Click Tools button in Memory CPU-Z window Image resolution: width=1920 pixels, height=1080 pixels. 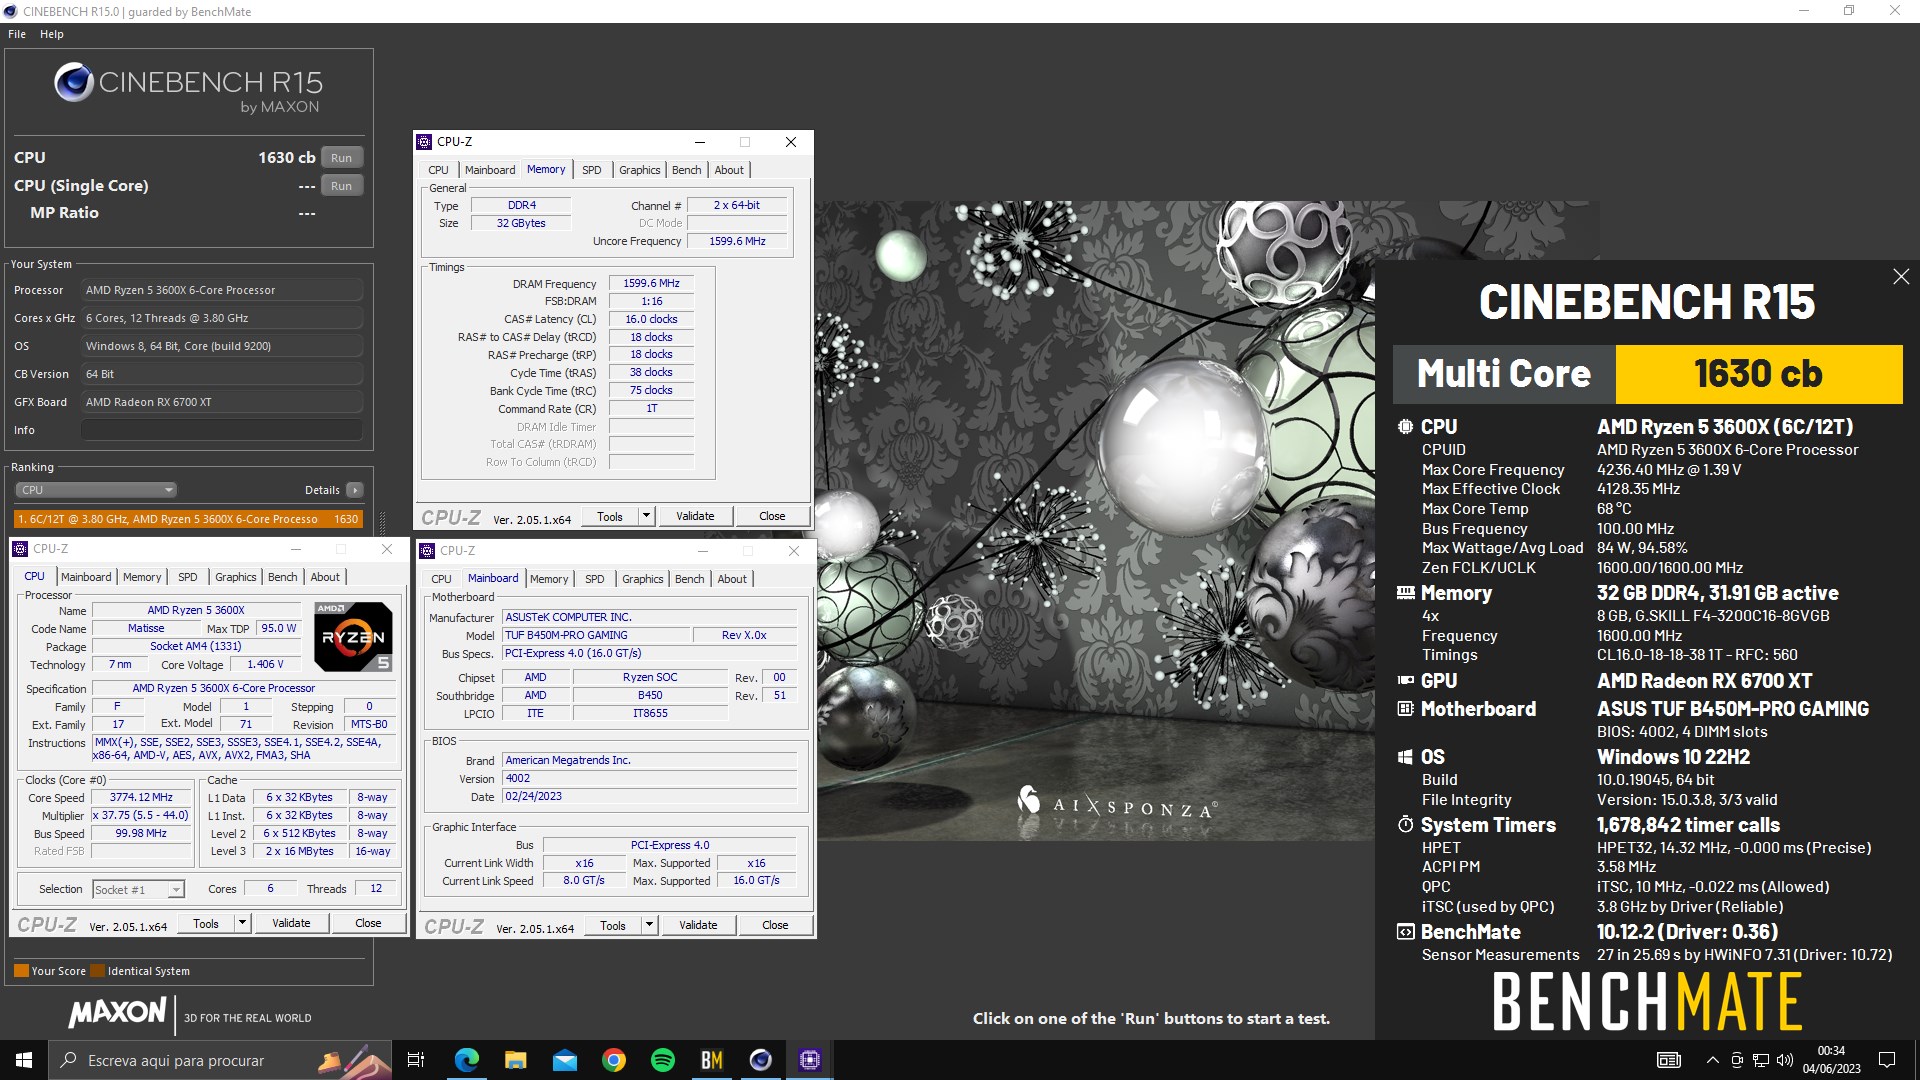coord(610,517)
